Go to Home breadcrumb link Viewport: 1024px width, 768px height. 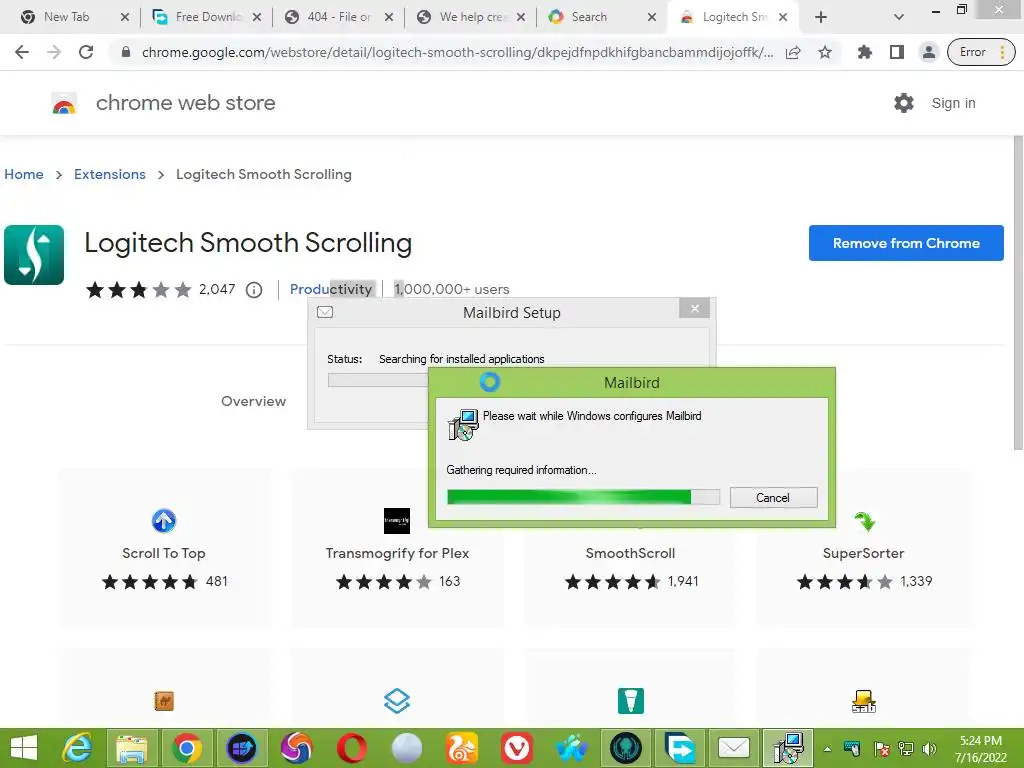coord(24,174)
